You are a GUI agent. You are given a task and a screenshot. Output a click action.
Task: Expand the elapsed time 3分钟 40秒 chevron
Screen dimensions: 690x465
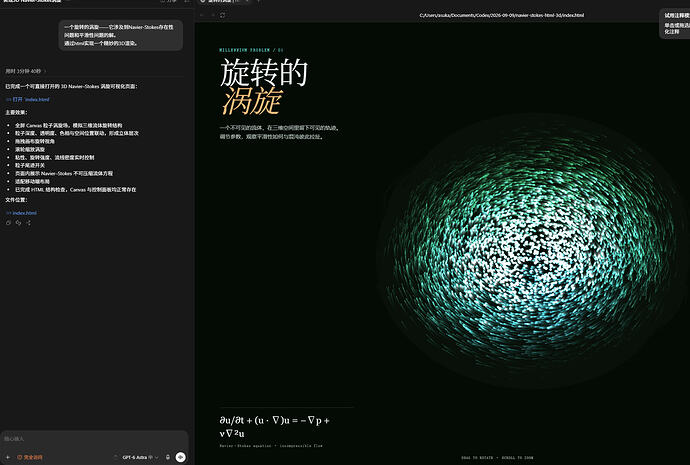point(45,71)
